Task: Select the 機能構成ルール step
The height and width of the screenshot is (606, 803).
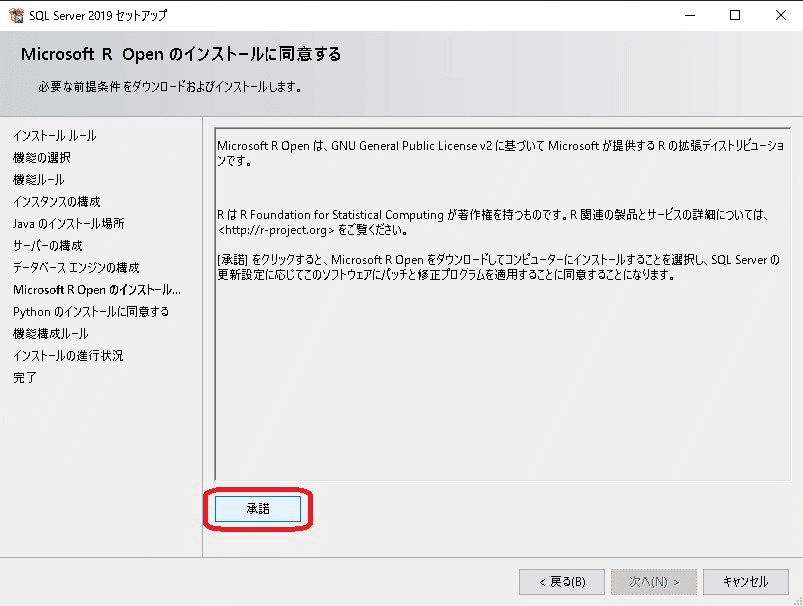Action: pyautogui.click(x=51, y=334)
